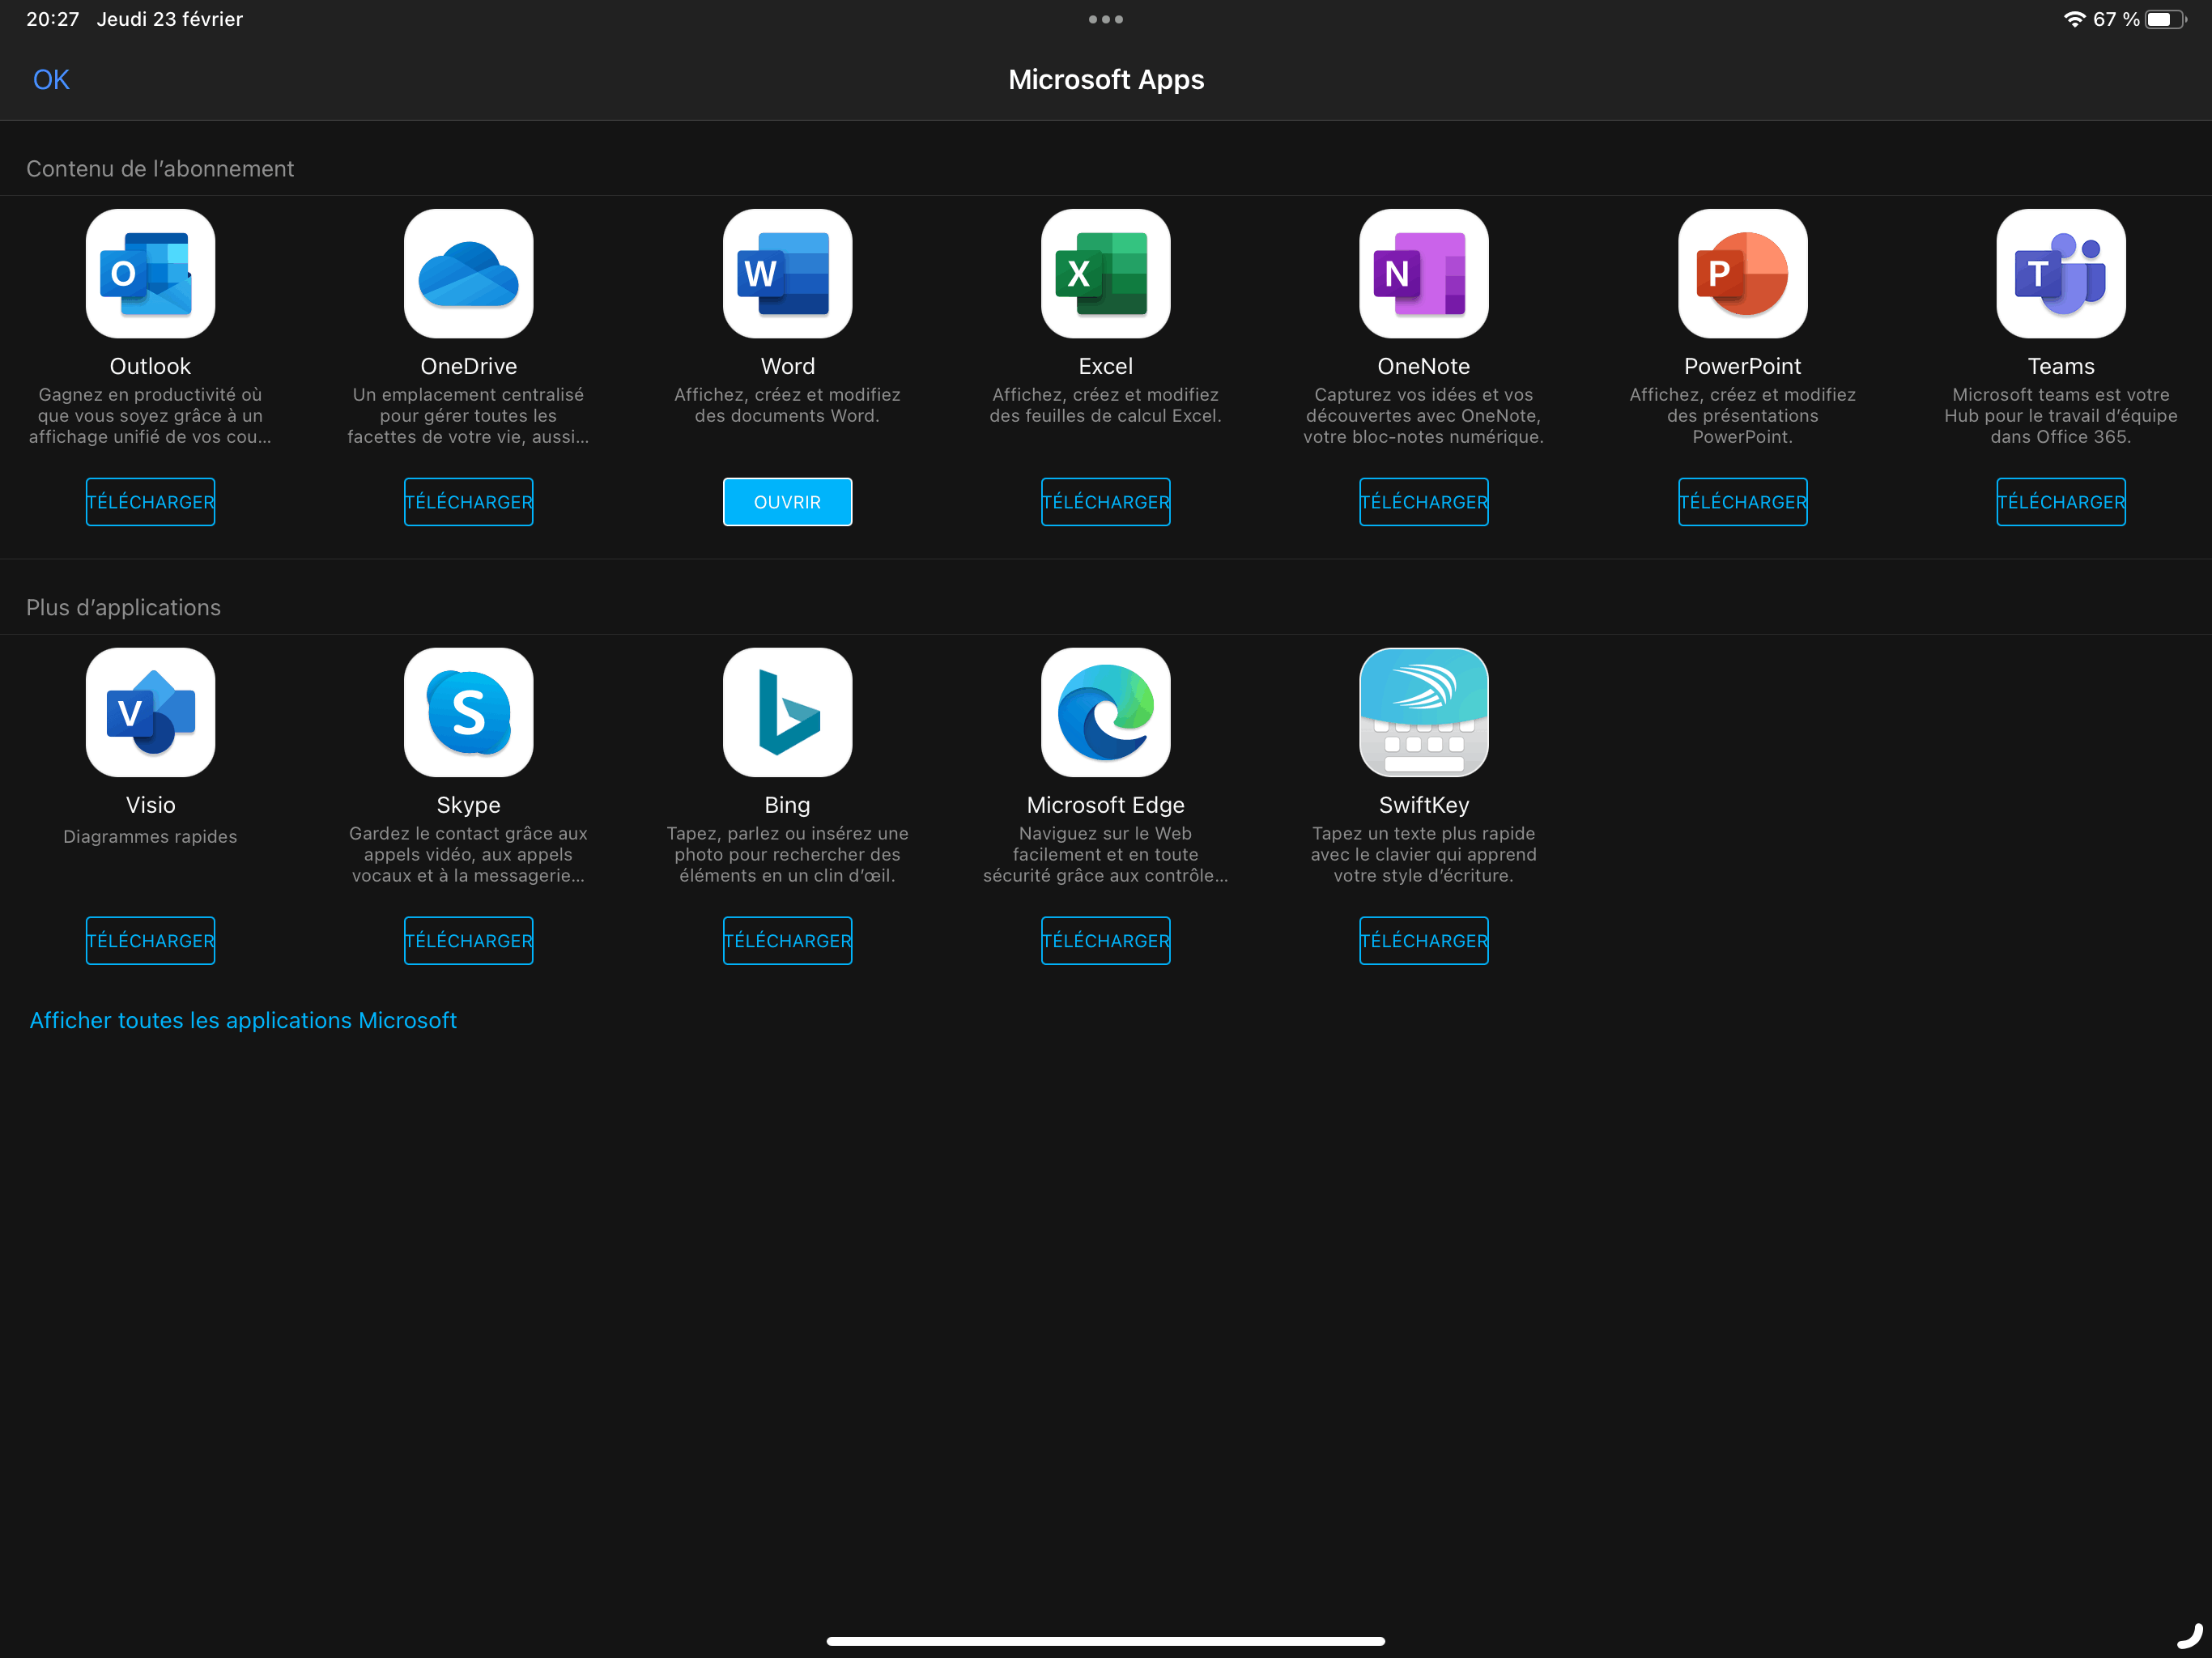Select the Teams app icon

point(2060,273)
